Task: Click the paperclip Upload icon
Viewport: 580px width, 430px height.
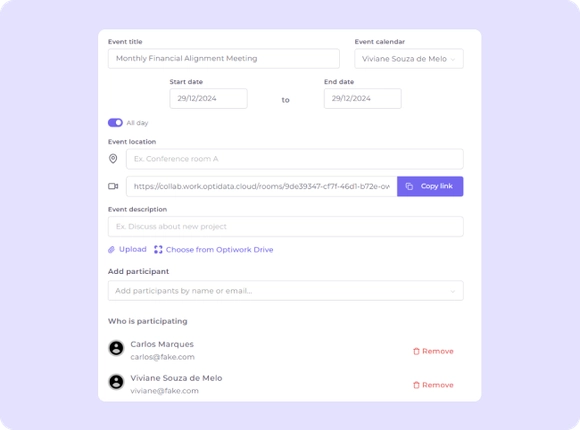Action: pos(111,249)
